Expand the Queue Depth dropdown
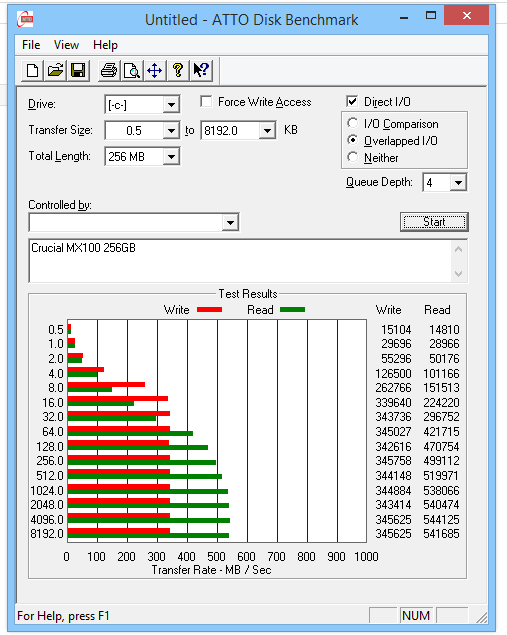 [458, 183]
